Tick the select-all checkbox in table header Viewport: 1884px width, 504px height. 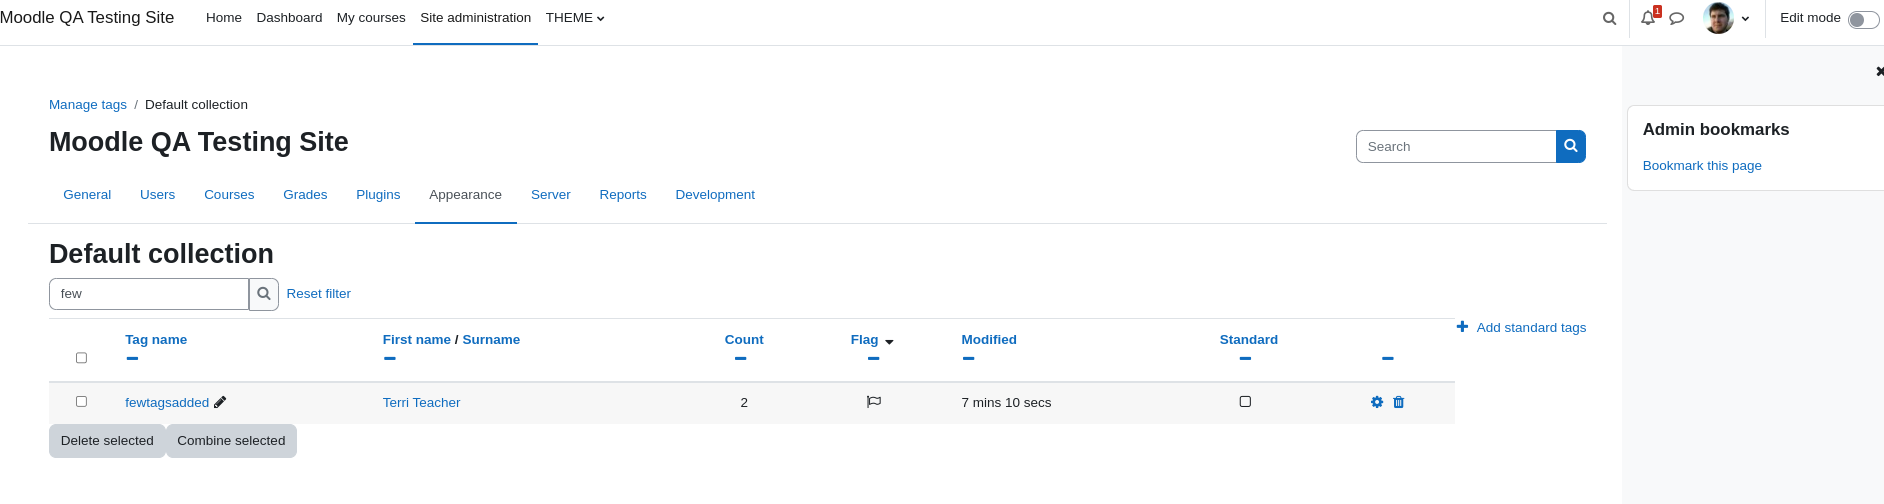click(82, 358)
